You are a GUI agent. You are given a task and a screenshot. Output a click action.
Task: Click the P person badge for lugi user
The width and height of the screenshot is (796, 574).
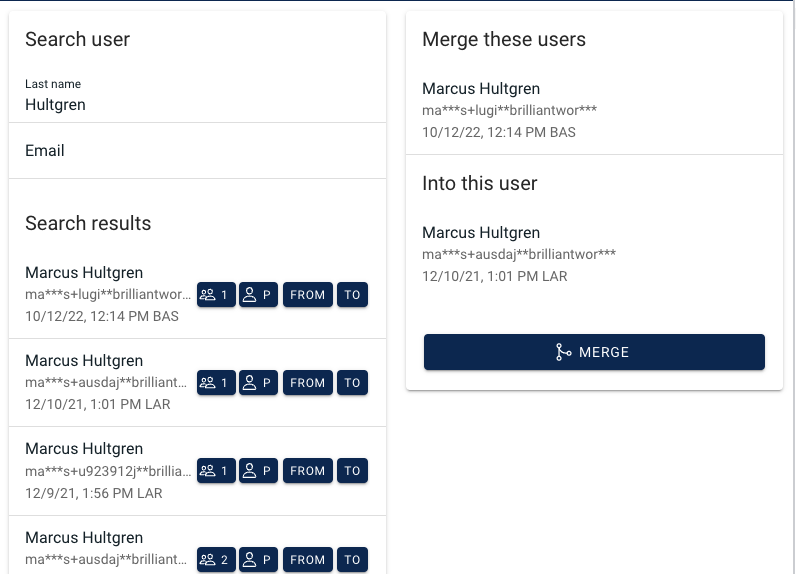[x=258, y=295]
